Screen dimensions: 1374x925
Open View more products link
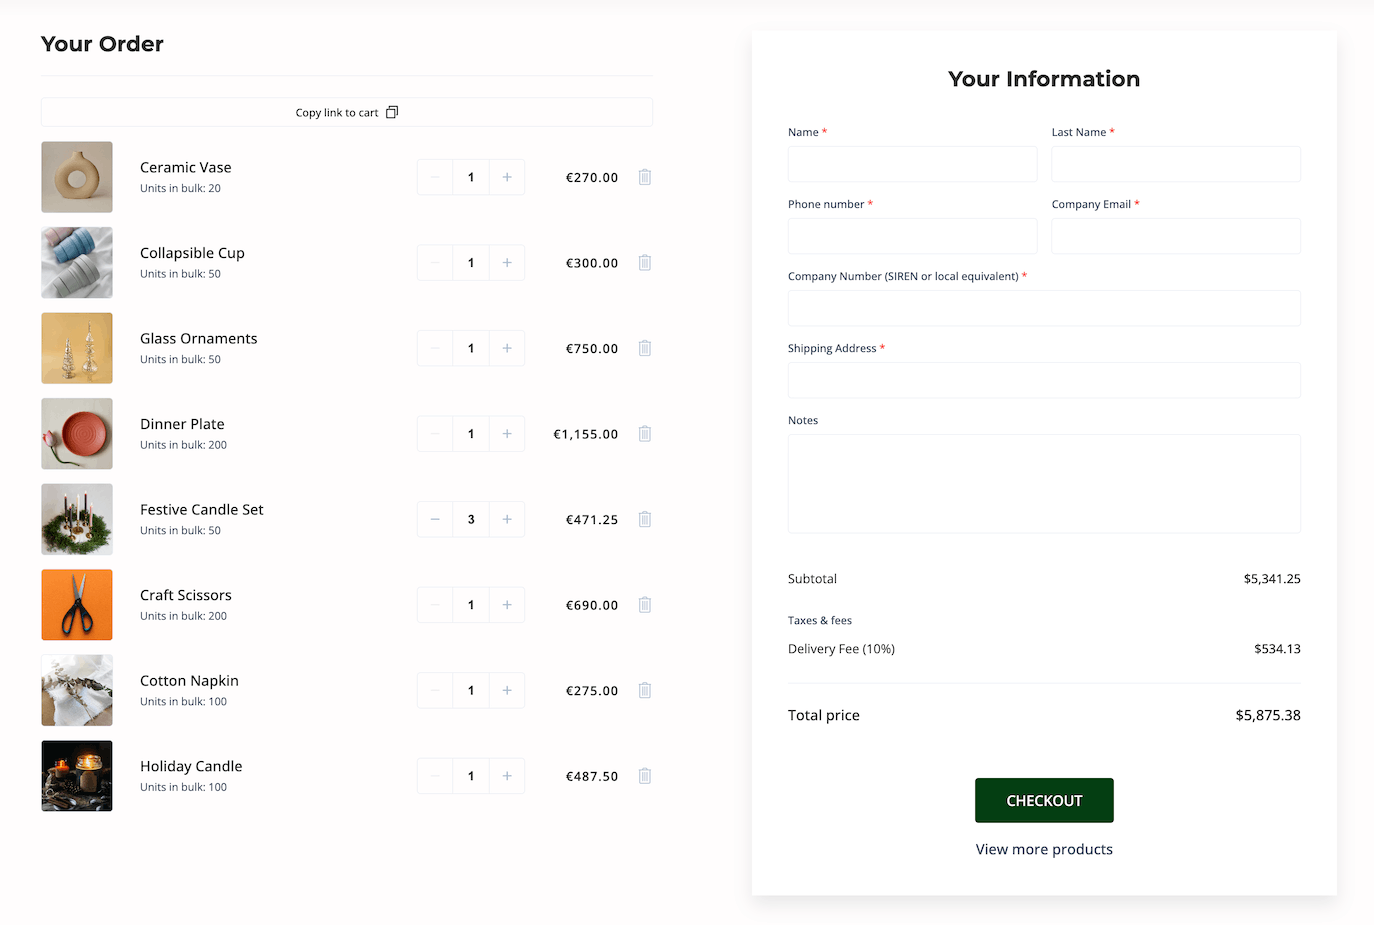pos(1044,849)
